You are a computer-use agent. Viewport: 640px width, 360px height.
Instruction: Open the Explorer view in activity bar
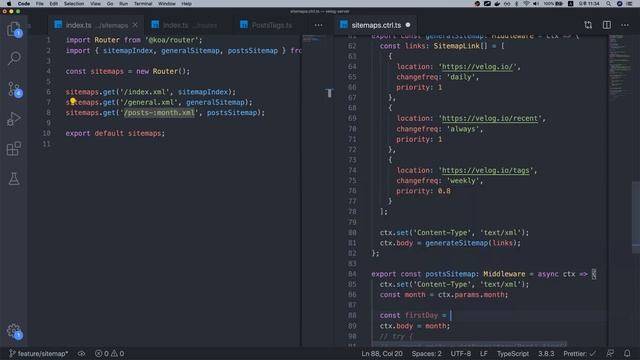[x=14, y=29]
